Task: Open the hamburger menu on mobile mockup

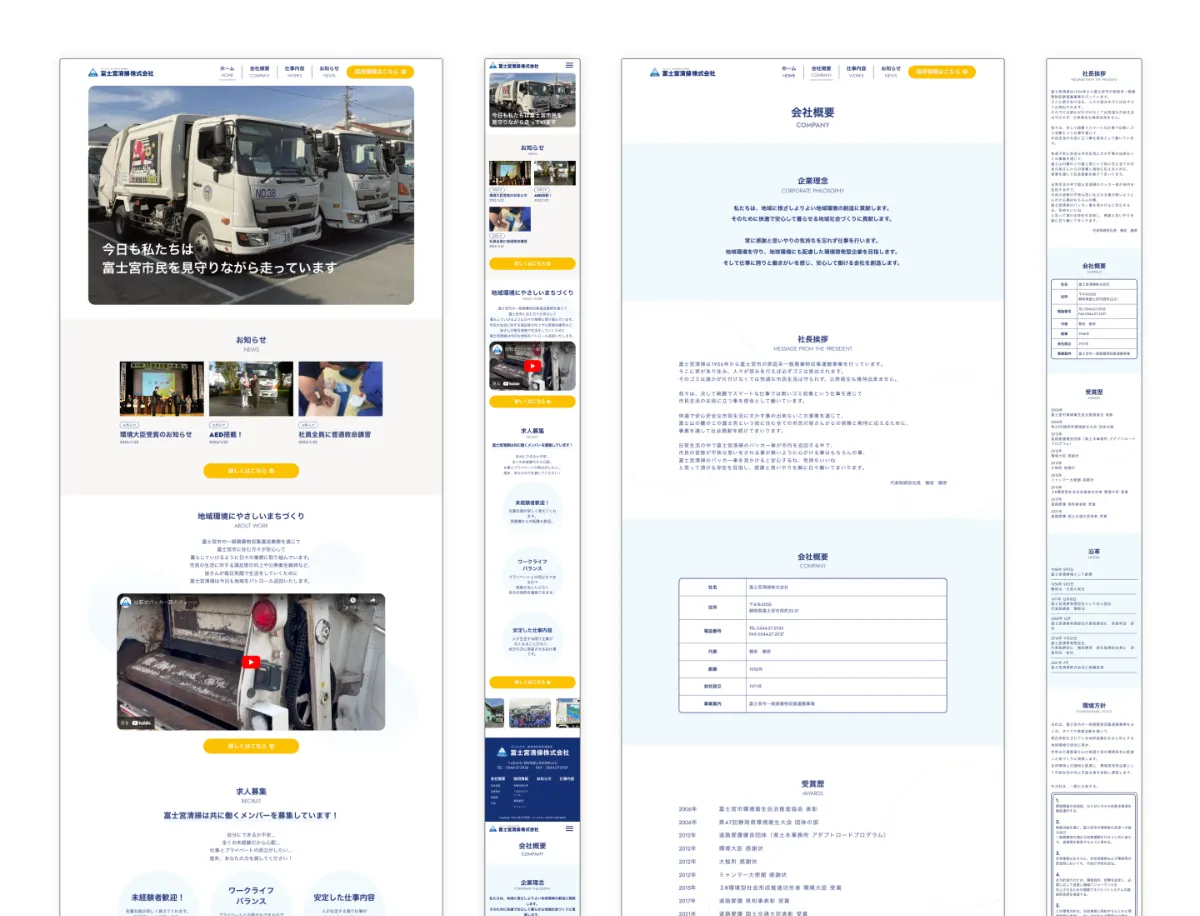Action: [x=570, y=65]
